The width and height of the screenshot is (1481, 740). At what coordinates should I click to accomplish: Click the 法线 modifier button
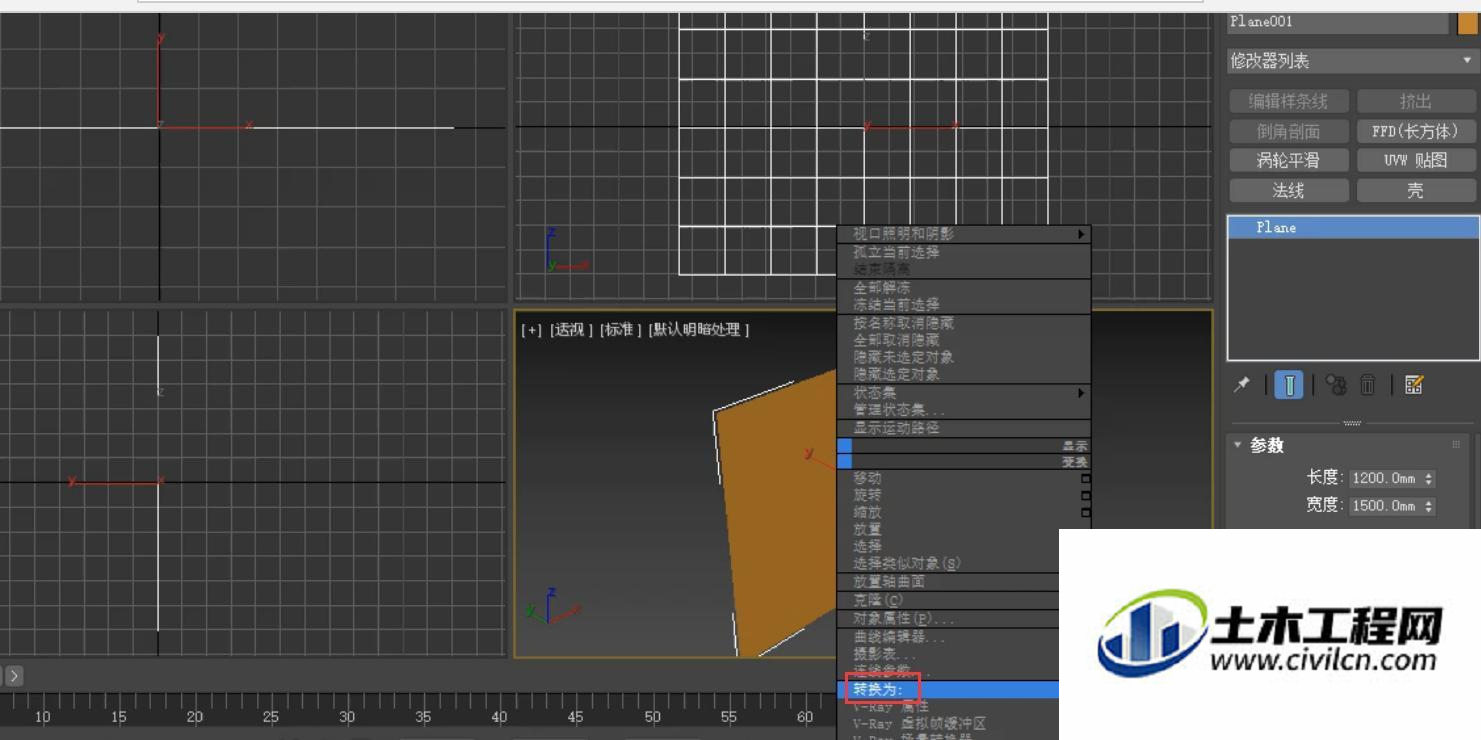(x=1289, y=191)
